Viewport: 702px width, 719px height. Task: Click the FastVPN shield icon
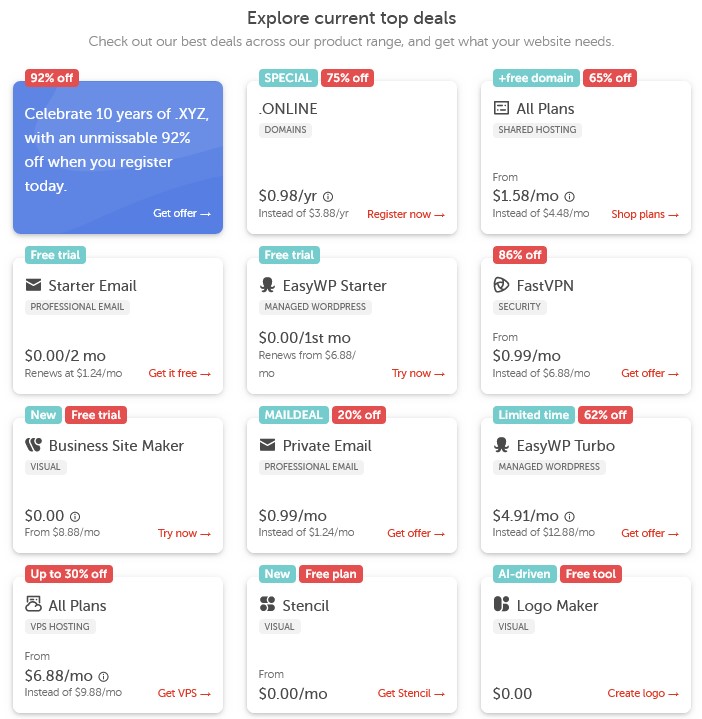tap(501, 285)
